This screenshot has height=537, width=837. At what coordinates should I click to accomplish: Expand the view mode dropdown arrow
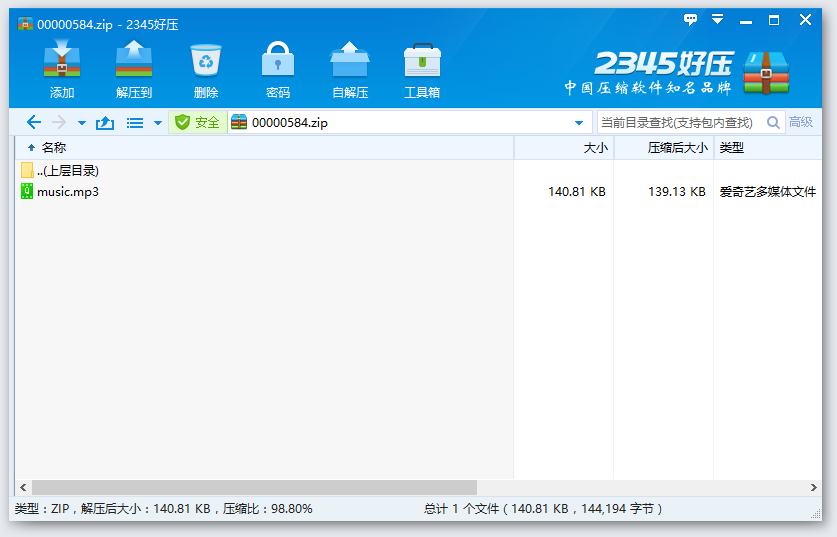[158, 123]
